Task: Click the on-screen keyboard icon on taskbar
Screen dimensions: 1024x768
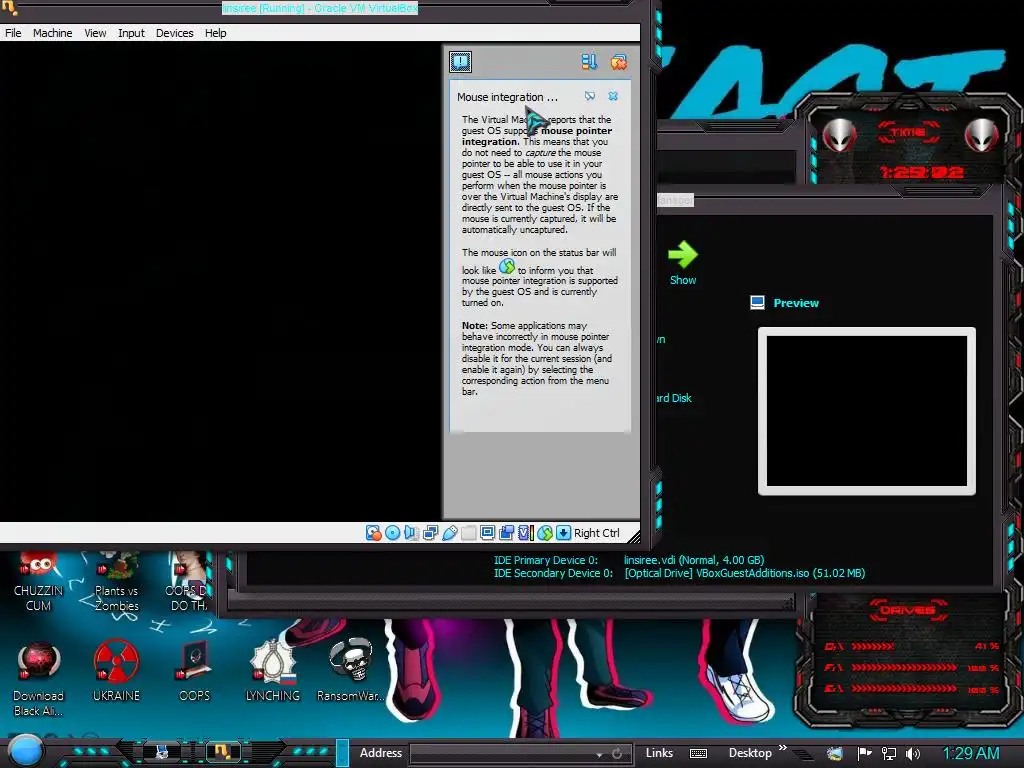Action: click(x=698, y=754)
